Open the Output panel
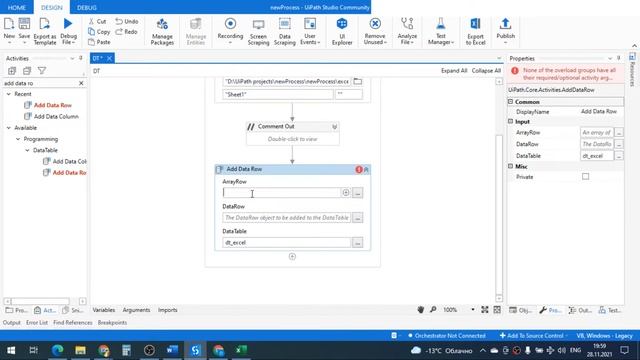This screenshot has height=360, width=640. (11, 322)
